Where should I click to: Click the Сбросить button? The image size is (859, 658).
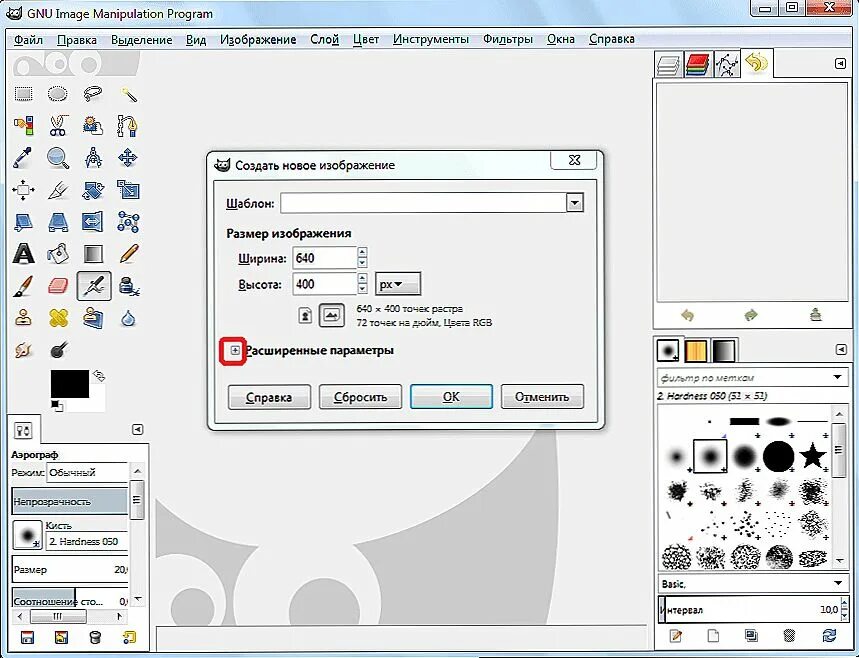tap(360, 397)
